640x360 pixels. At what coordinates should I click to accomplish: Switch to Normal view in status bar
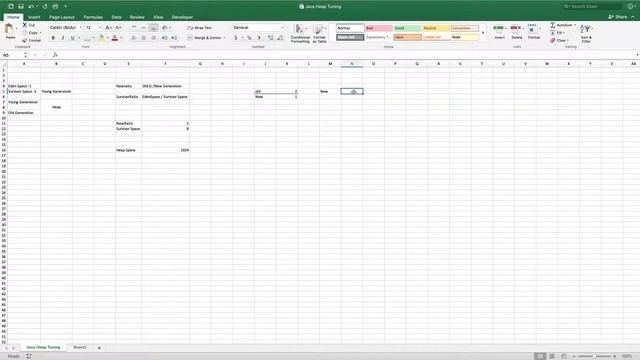(x=540, y=356)
